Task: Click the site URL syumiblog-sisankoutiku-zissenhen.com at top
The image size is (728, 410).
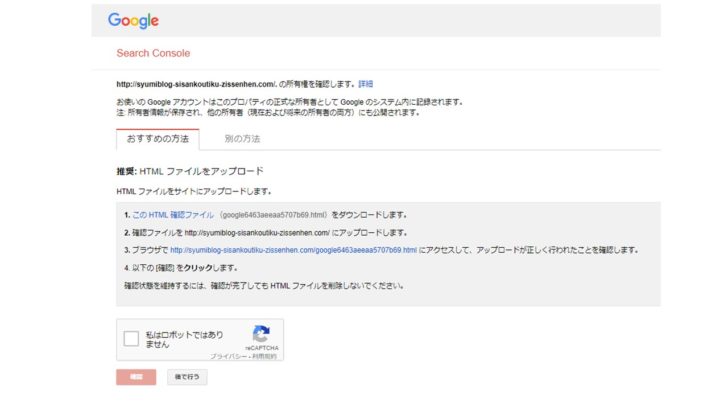Action: [196, 84]
